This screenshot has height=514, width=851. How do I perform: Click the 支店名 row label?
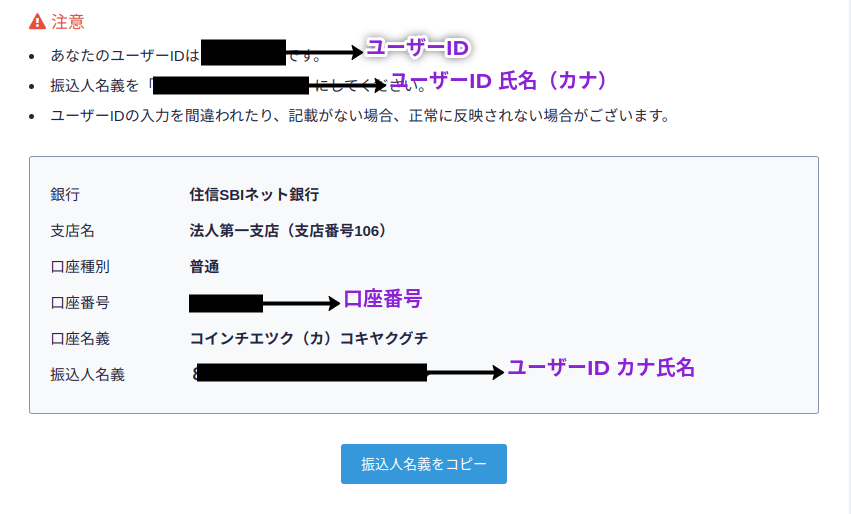click(x=73, y=231)
